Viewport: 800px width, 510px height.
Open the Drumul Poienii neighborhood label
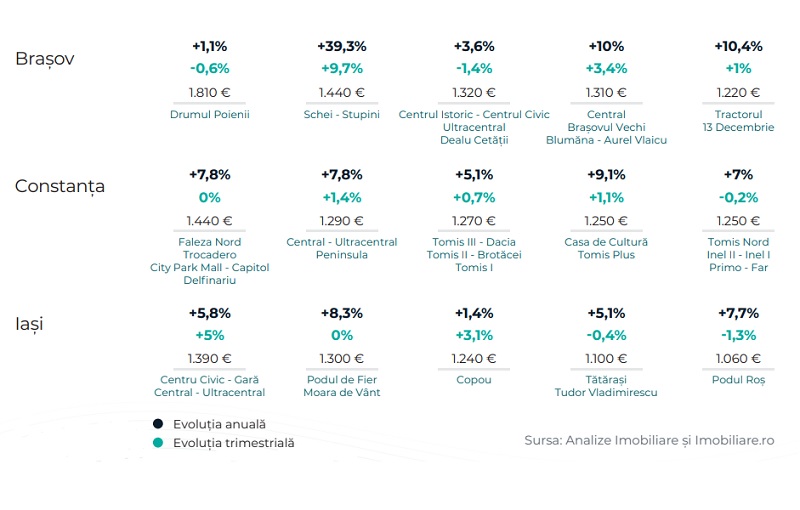point(210,115)
